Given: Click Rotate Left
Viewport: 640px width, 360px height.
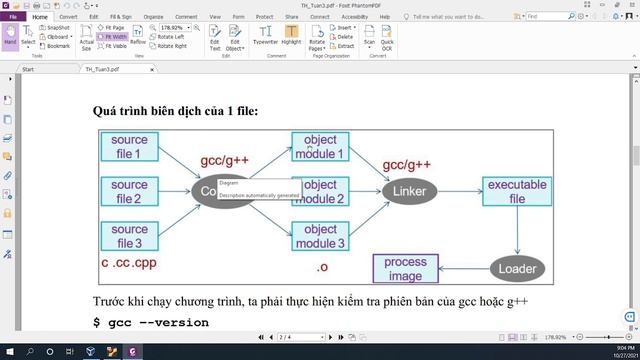Looking at the screenshot, I should 167,37.
